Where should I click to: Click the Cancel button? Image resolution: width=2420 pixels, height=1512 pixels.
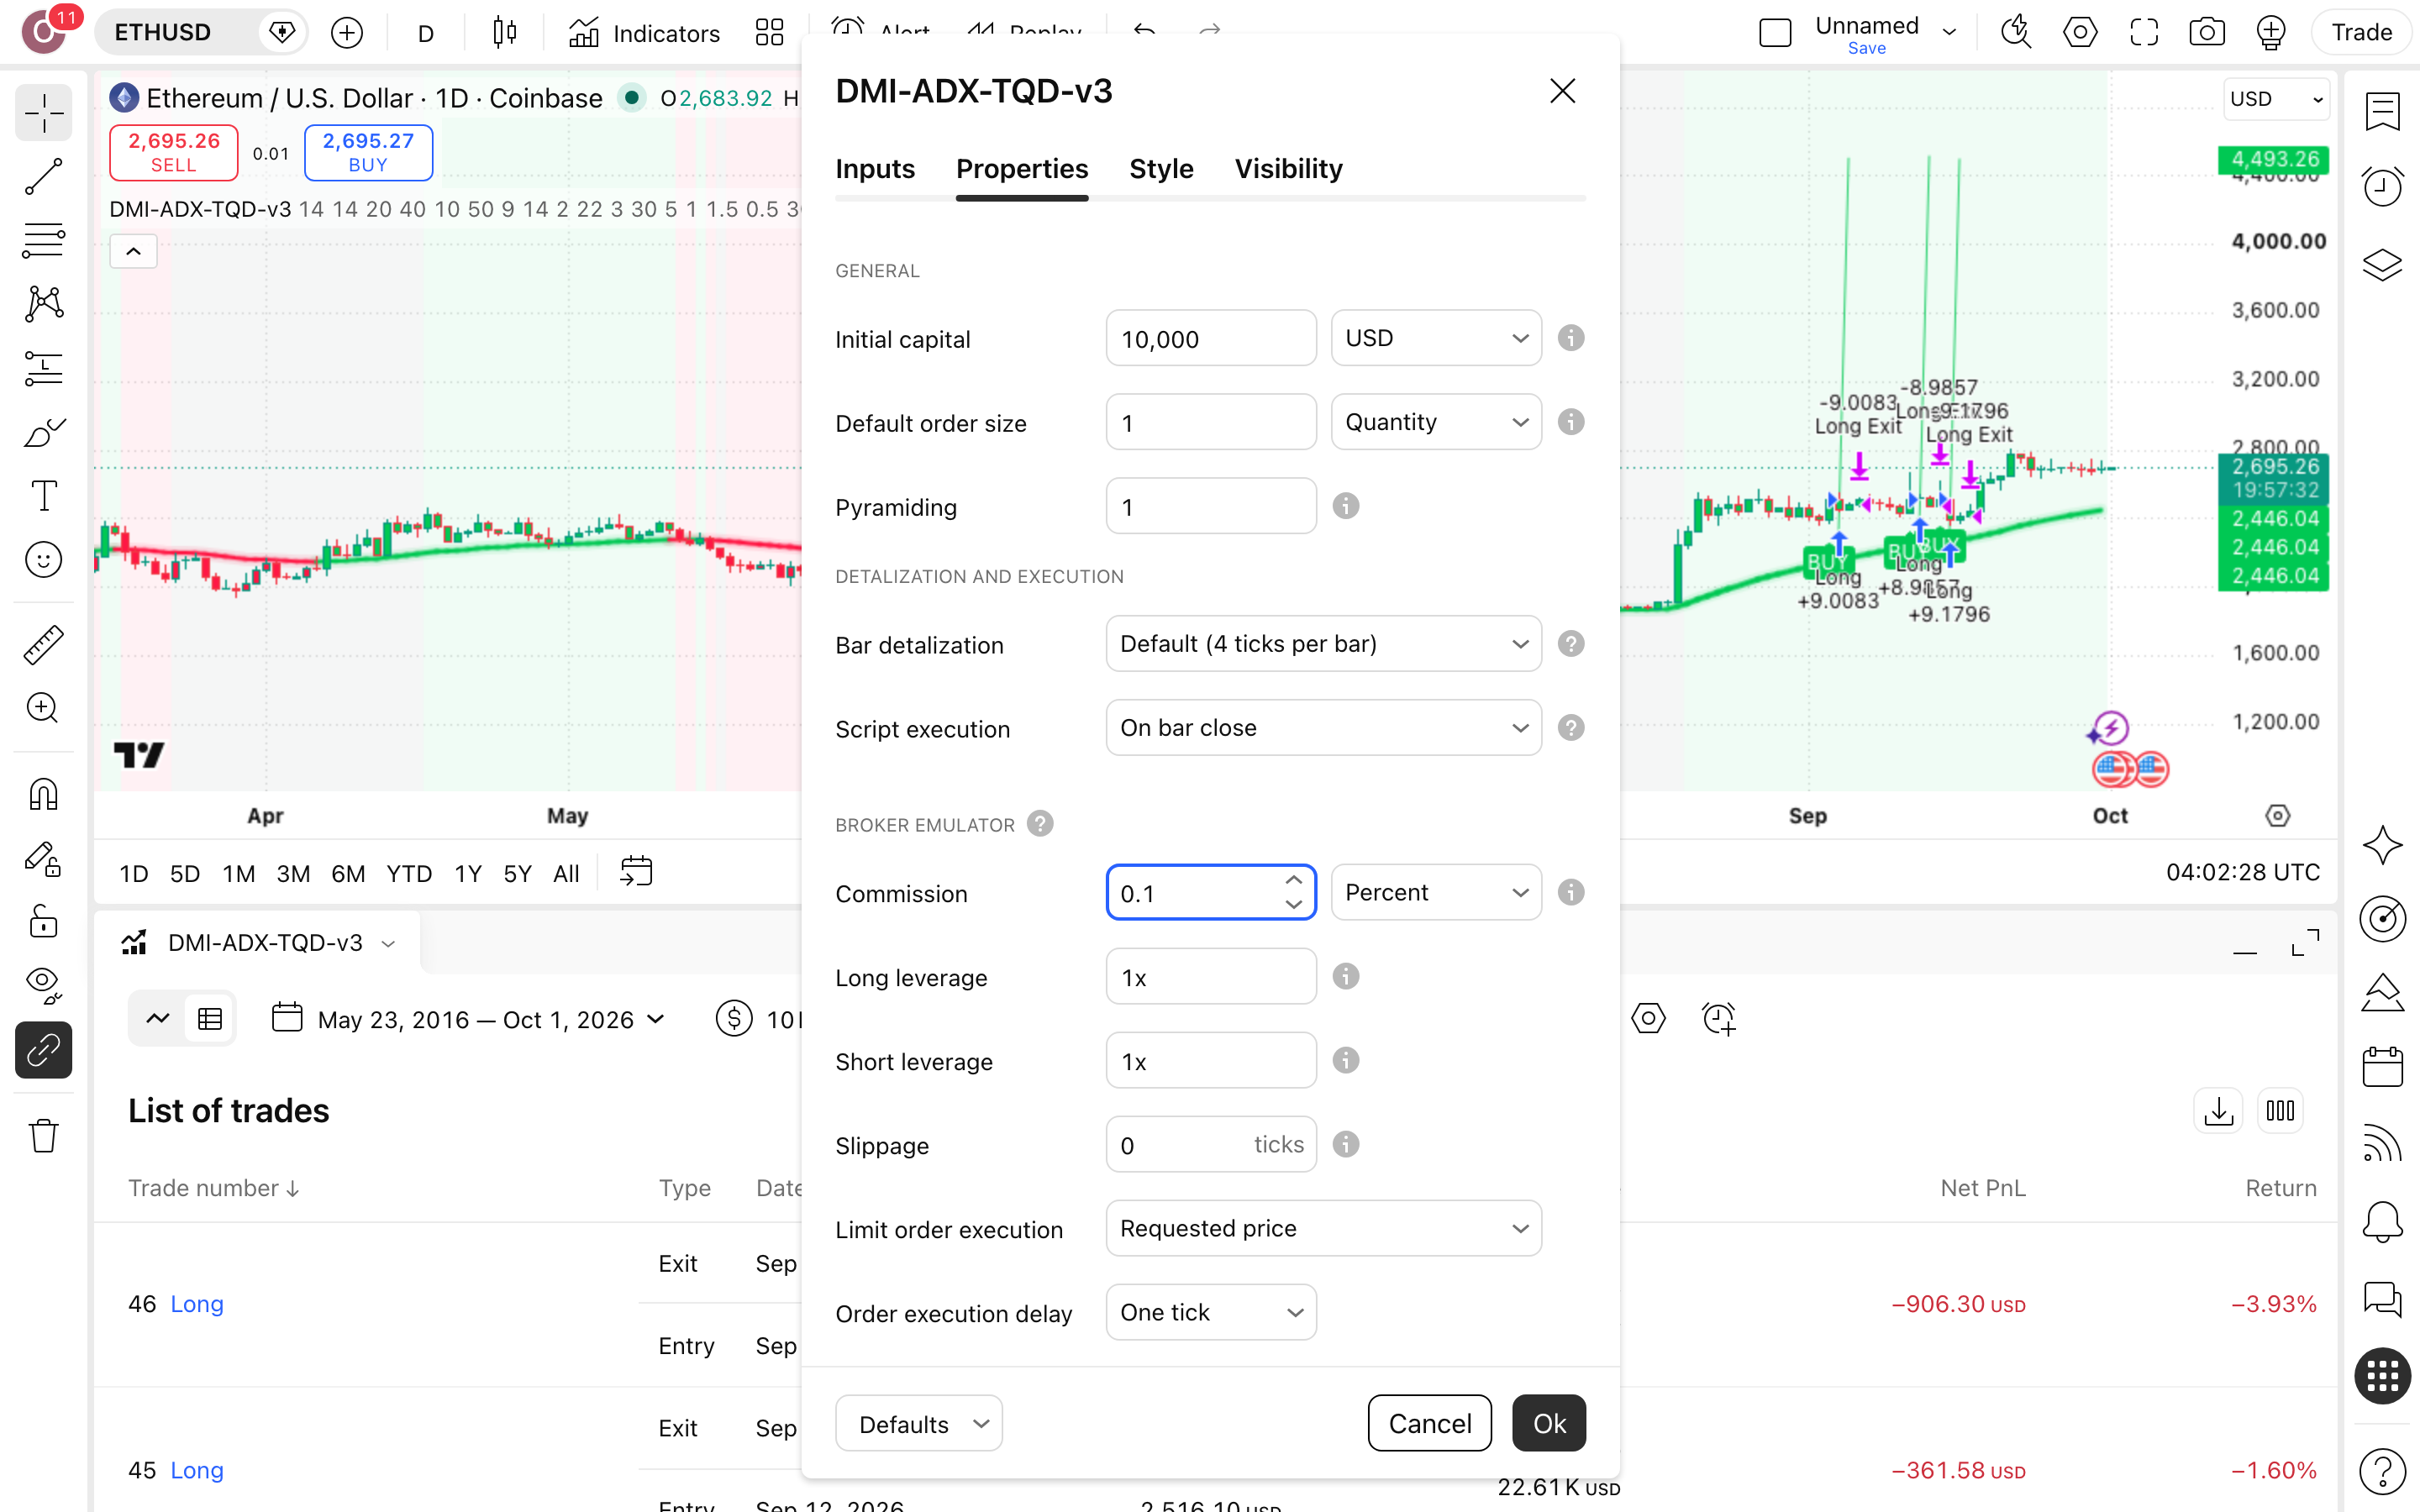(1430, 1423)
